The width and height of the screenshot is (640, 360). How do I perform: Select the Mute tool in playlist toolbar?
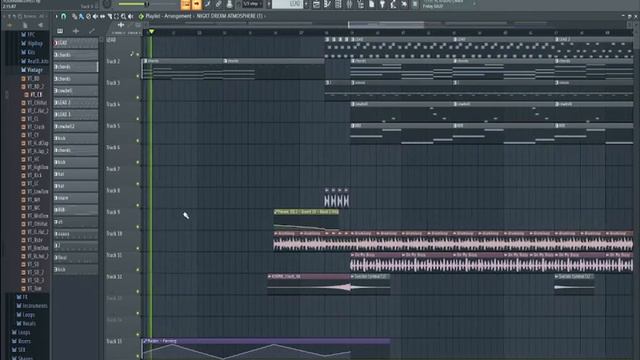[95, 16]
